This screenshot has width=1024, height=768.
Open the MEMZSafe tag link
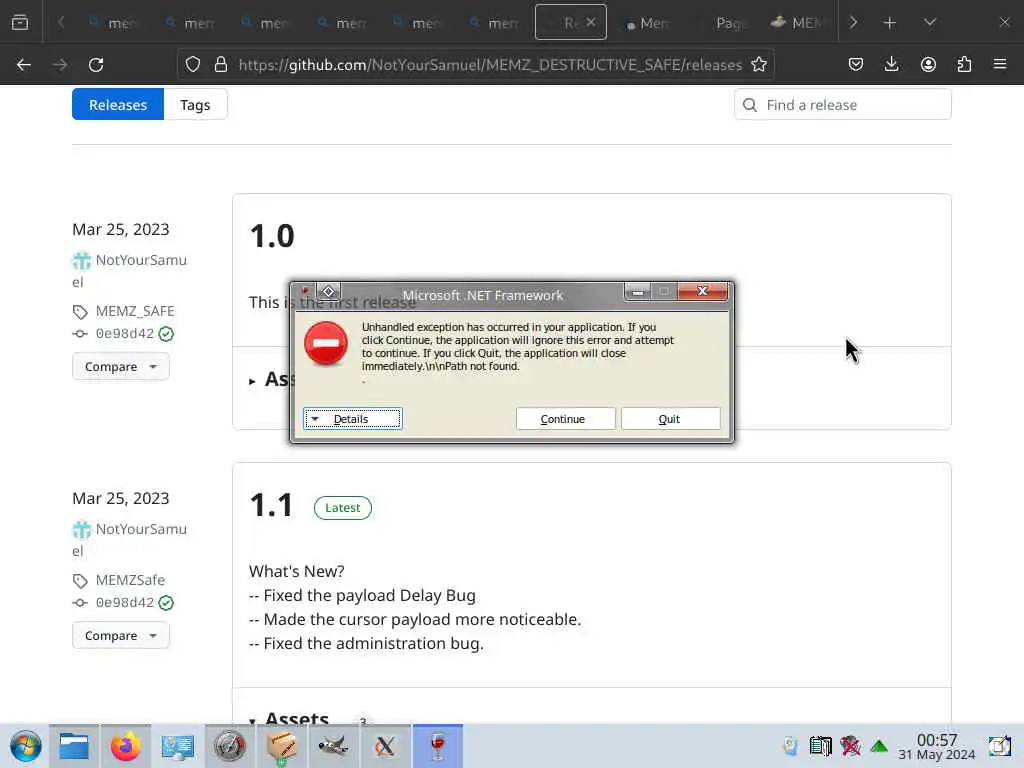(130, 580)
